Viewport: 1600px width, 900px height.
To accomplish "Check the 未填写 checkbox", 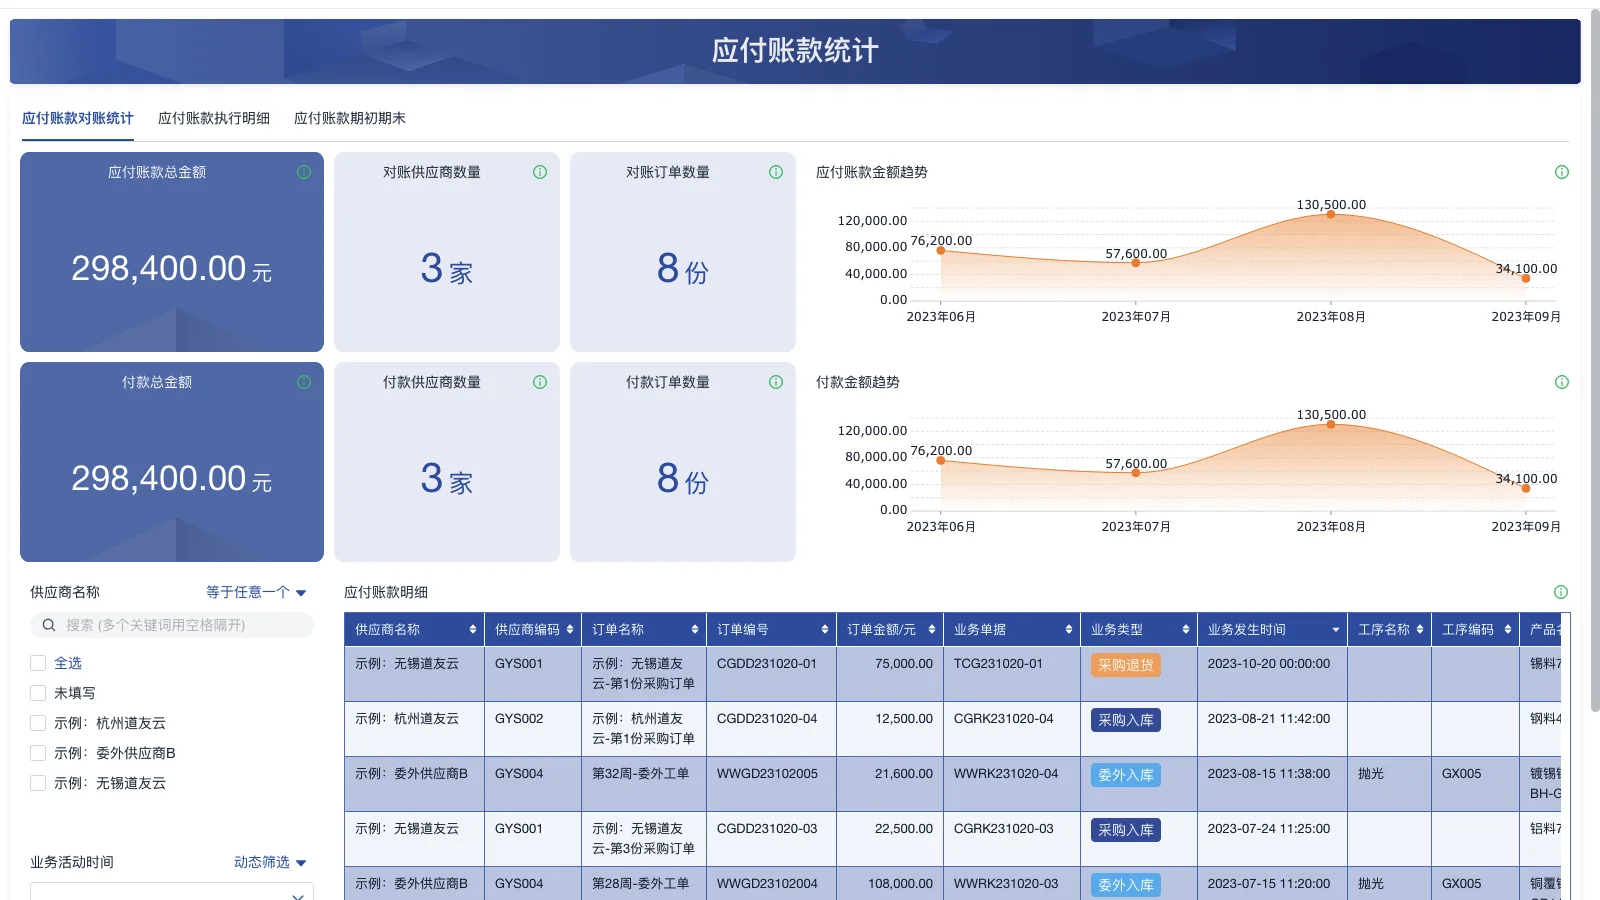I will (37, 692).
